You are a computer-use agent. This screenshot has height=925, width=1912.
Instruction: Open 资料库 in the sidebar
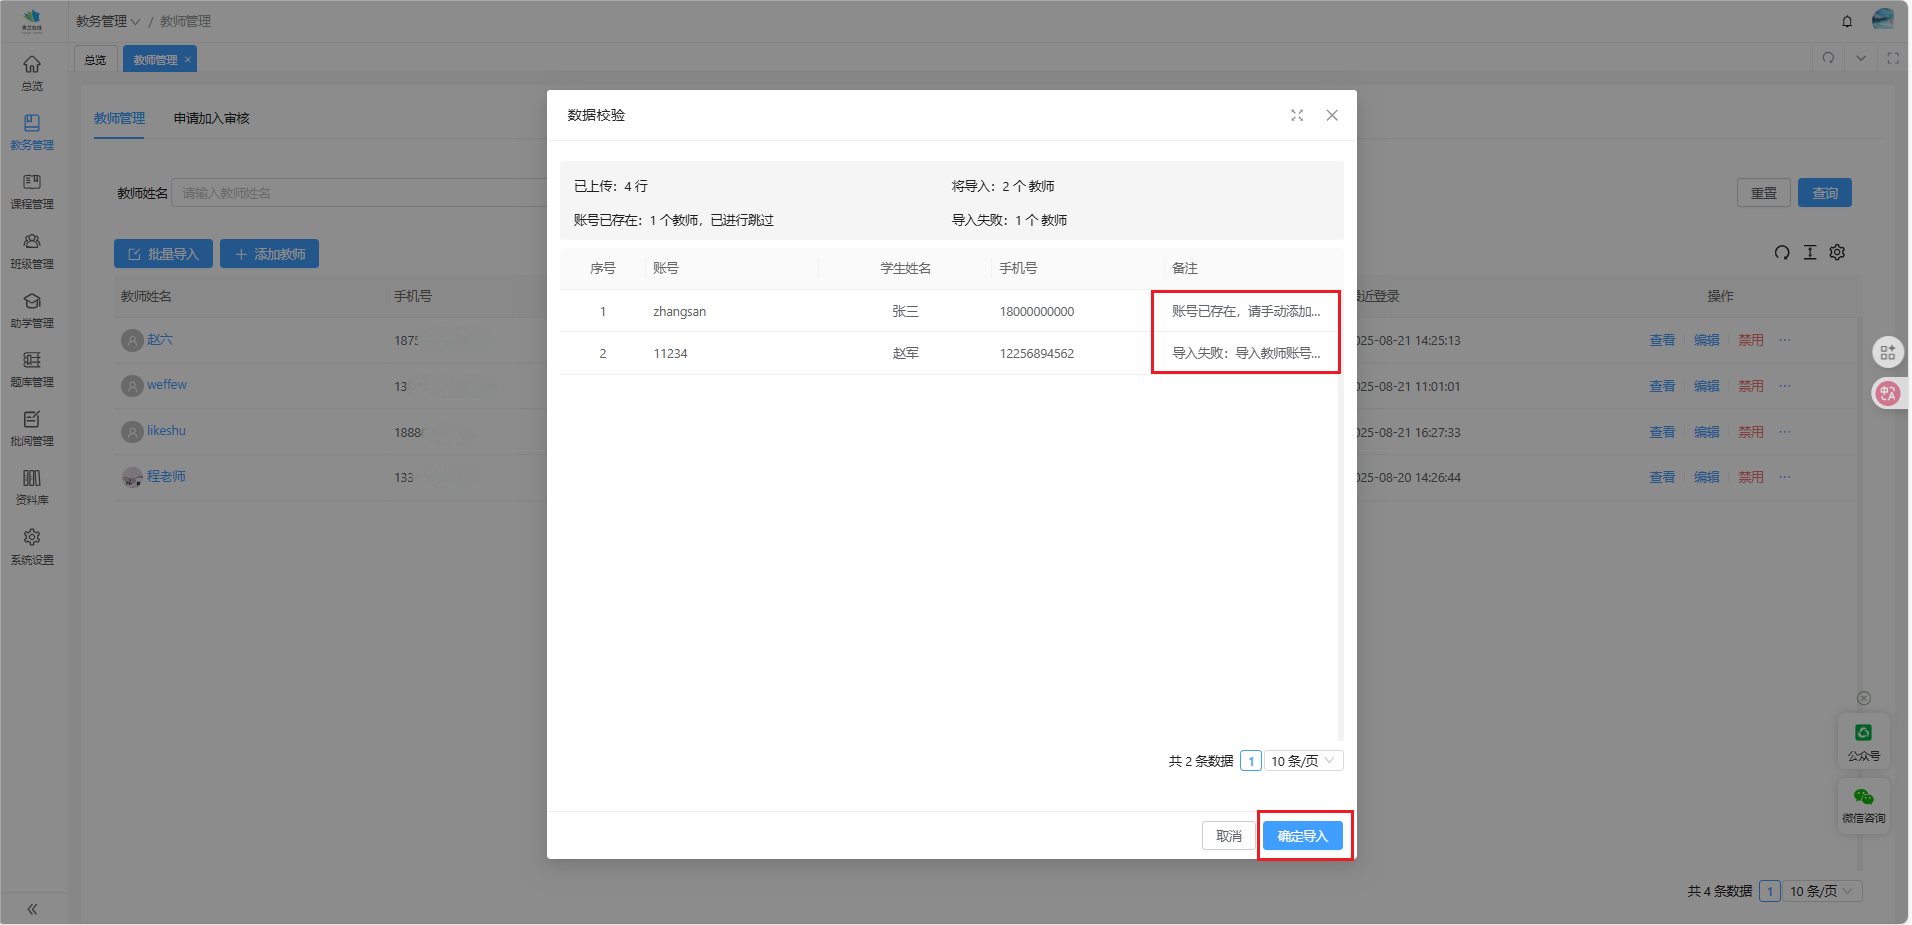click(x=32, y=487)
